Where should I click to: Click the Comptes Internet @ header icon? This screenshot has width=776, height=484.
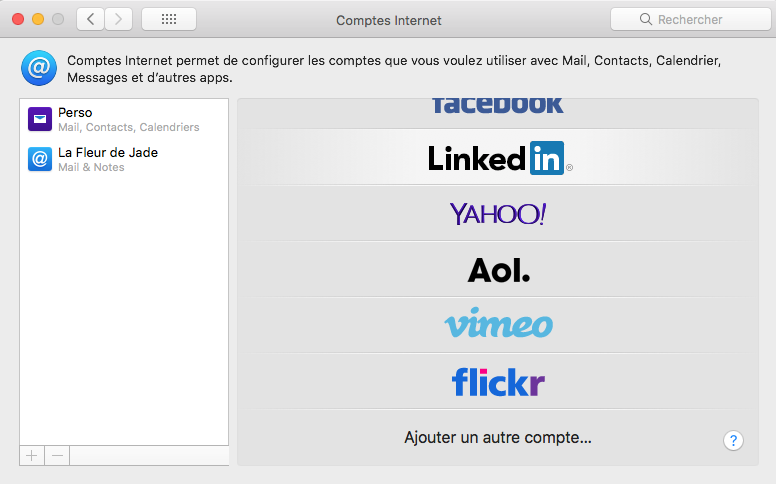tap(39, 68)
